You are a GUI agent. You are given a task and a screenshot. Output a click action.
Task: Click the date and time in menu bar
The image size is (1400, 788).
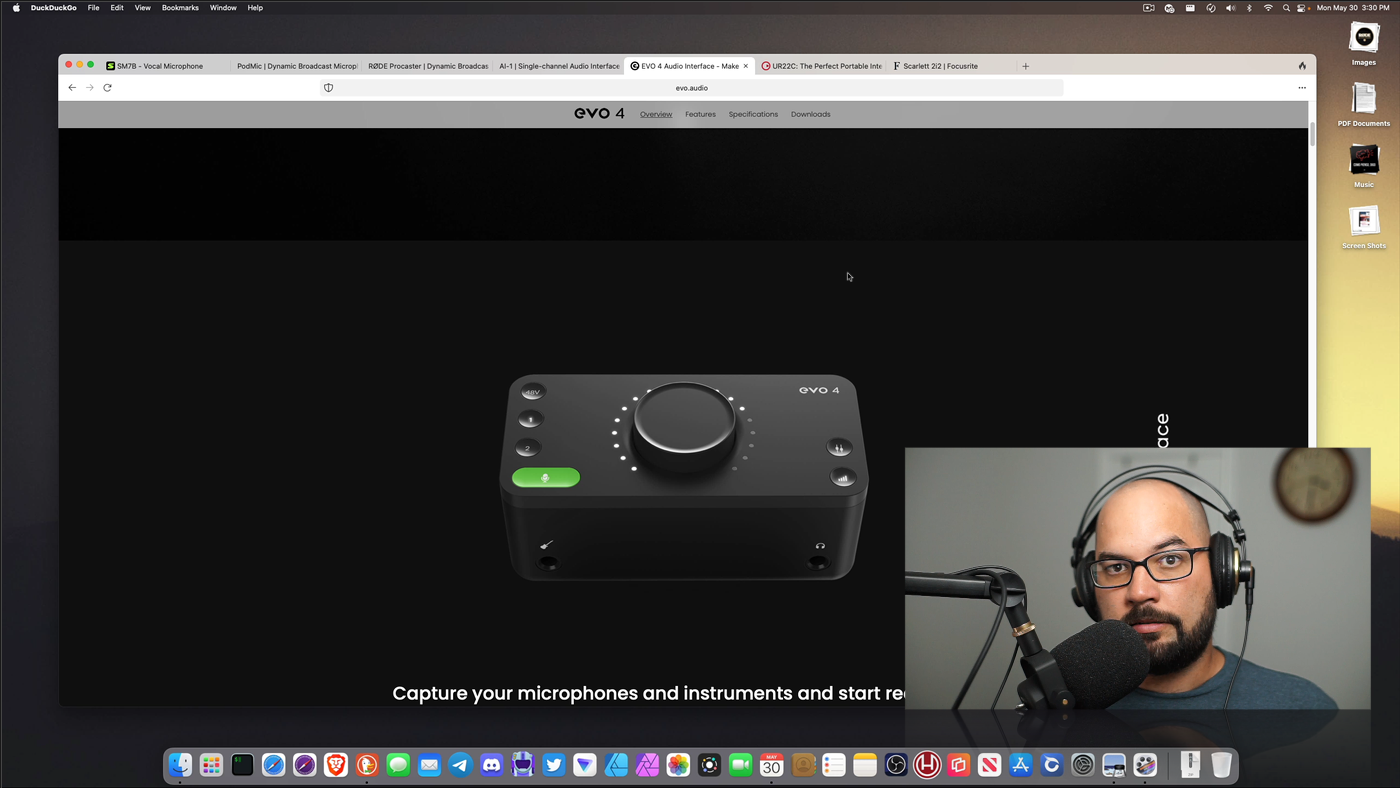click(1353, 8)
